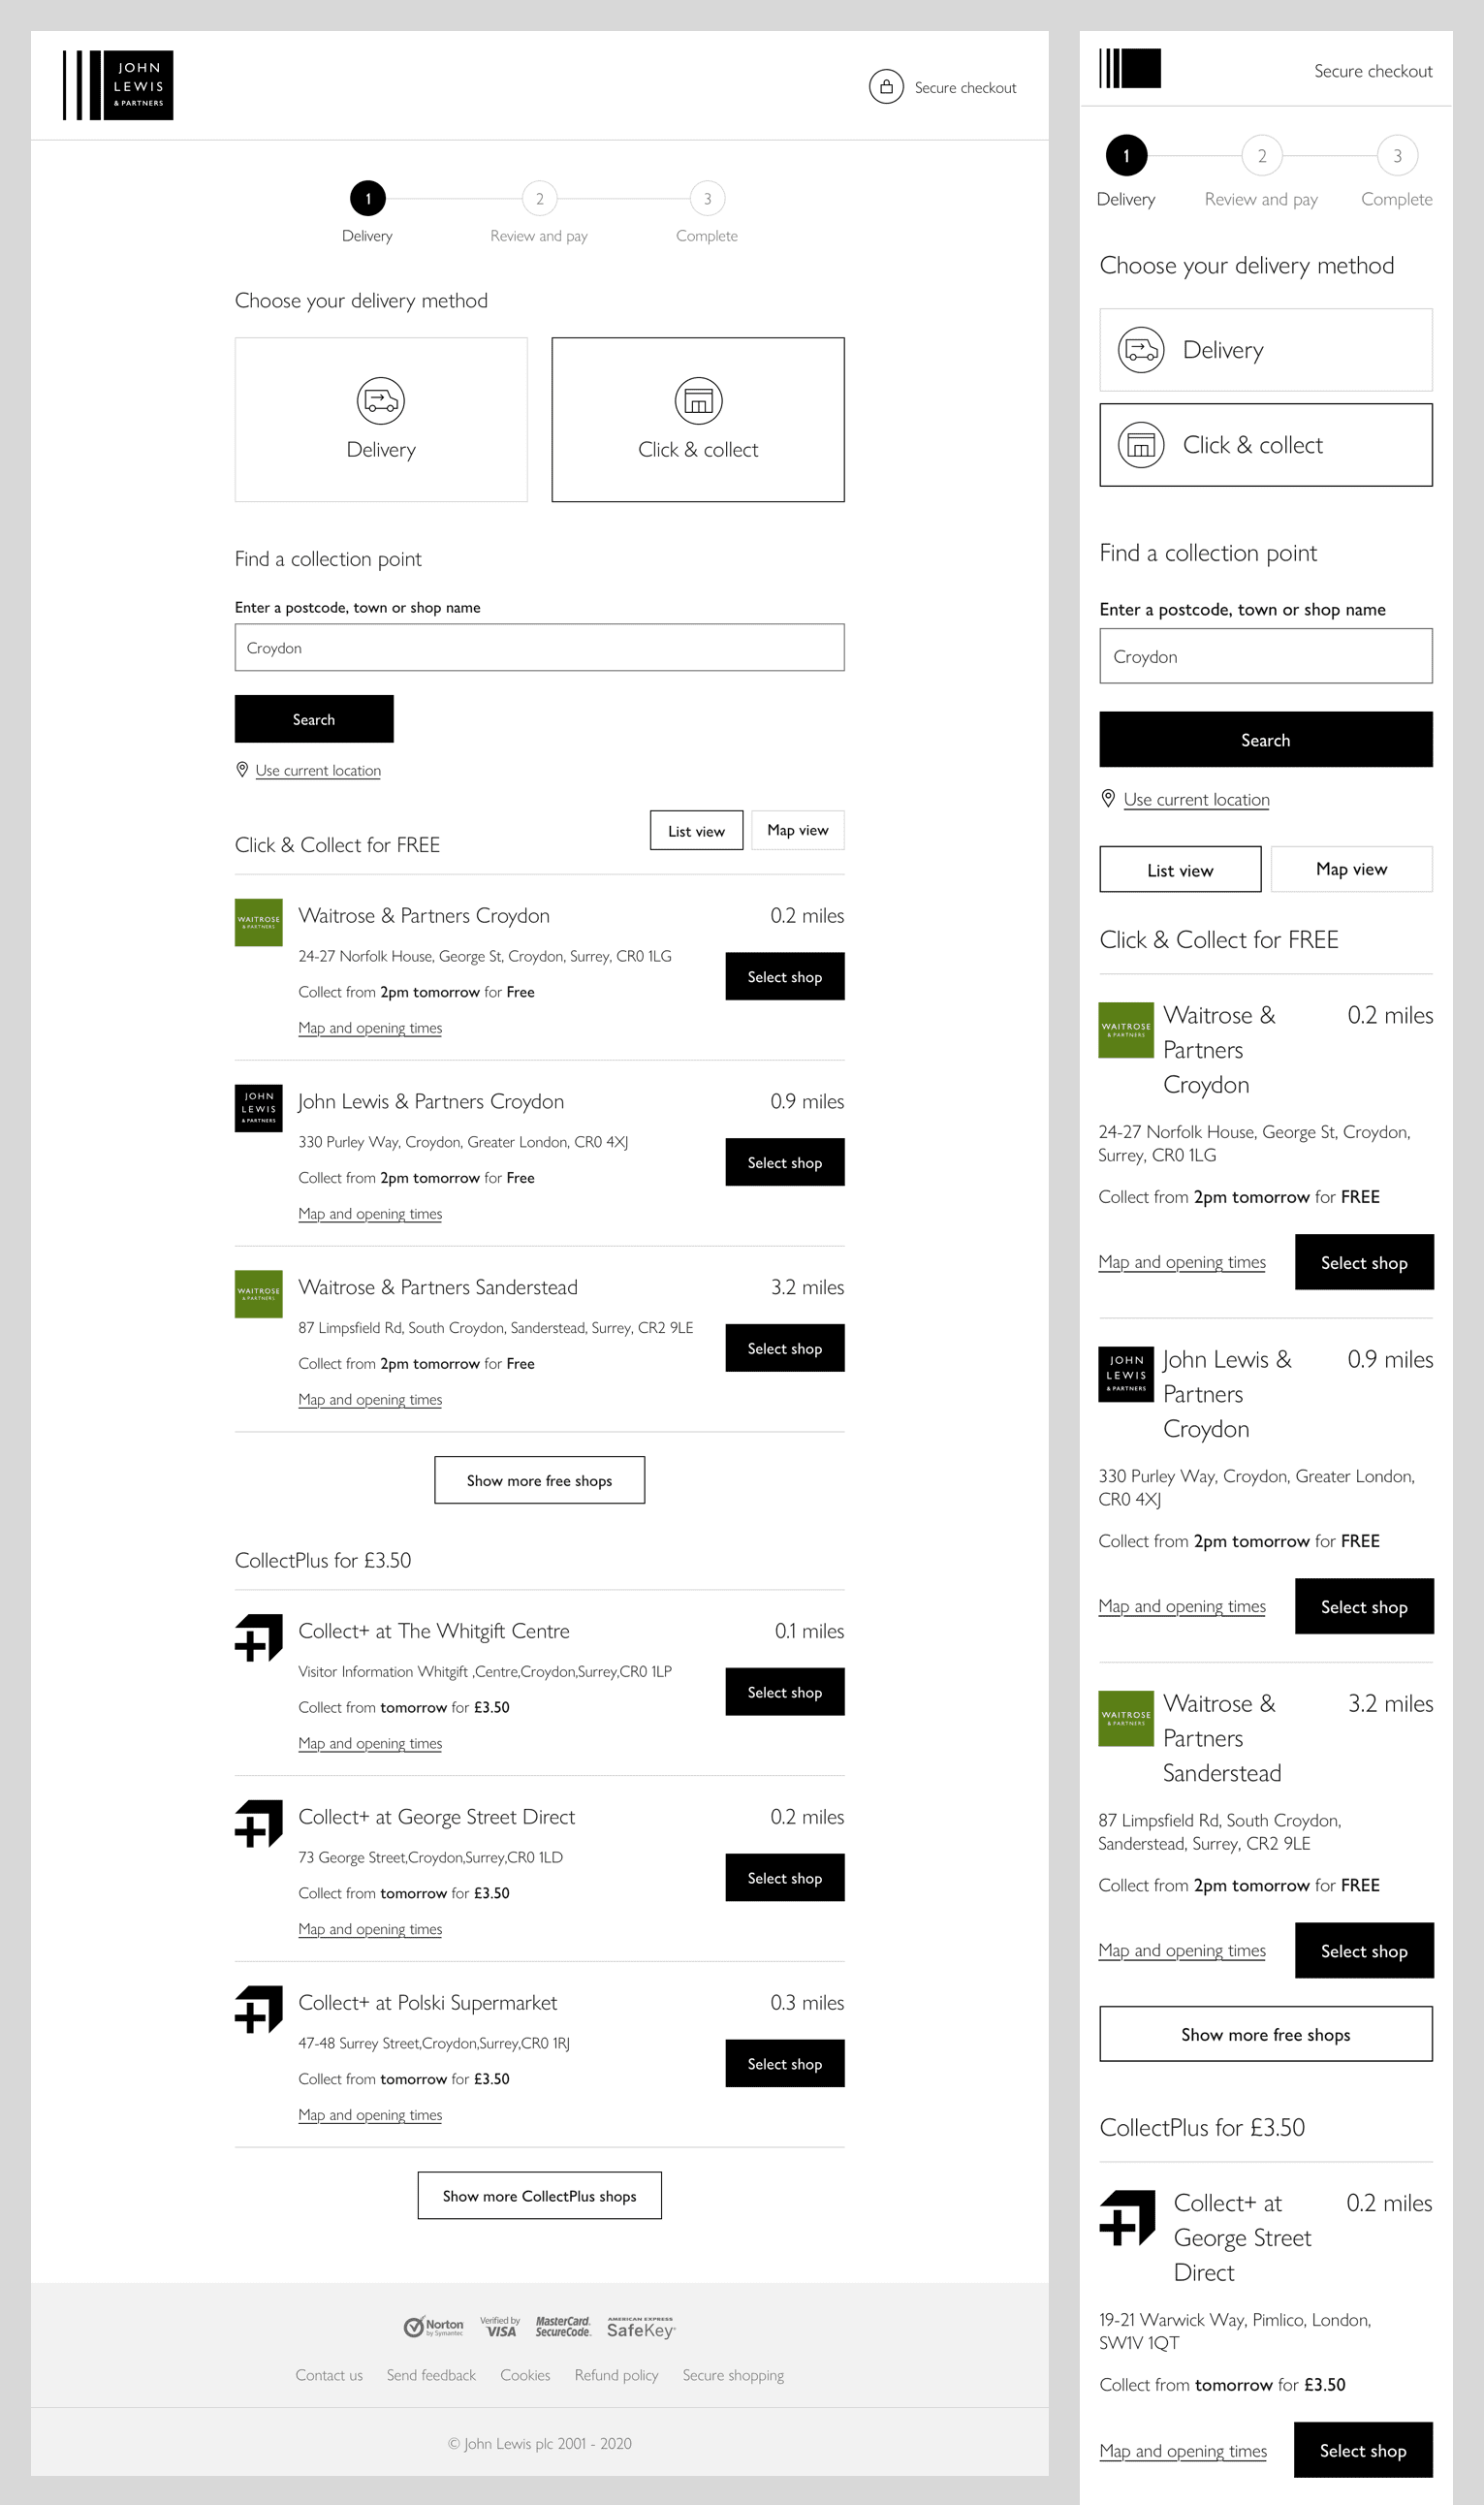Open the Refund policy footer link
This screenshot has height=2505, width=1484.
point(616,2375)
